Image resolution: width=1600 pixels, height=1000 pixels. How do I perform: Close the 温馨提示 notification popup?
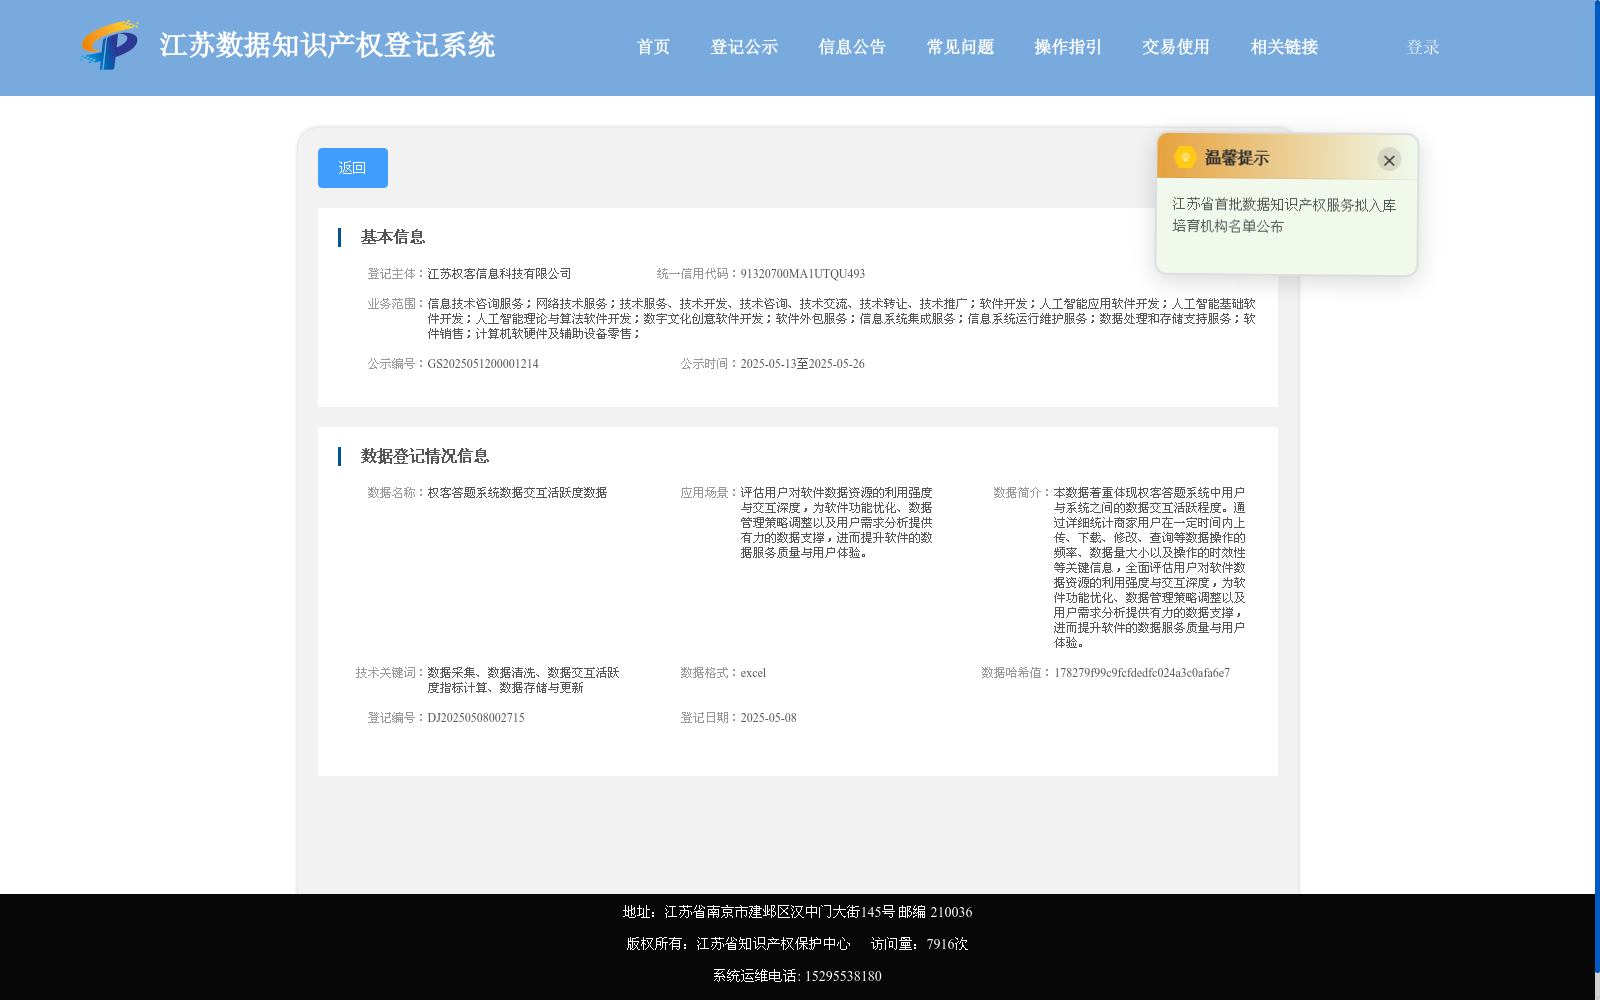point(1389,160)
